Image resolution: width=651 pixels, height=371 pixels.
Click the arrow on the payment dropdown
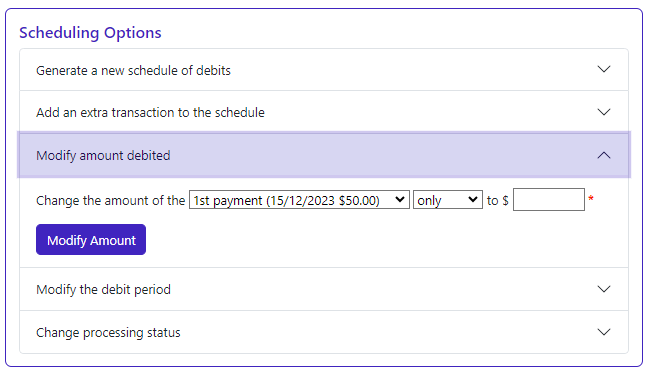pos(400,200)
